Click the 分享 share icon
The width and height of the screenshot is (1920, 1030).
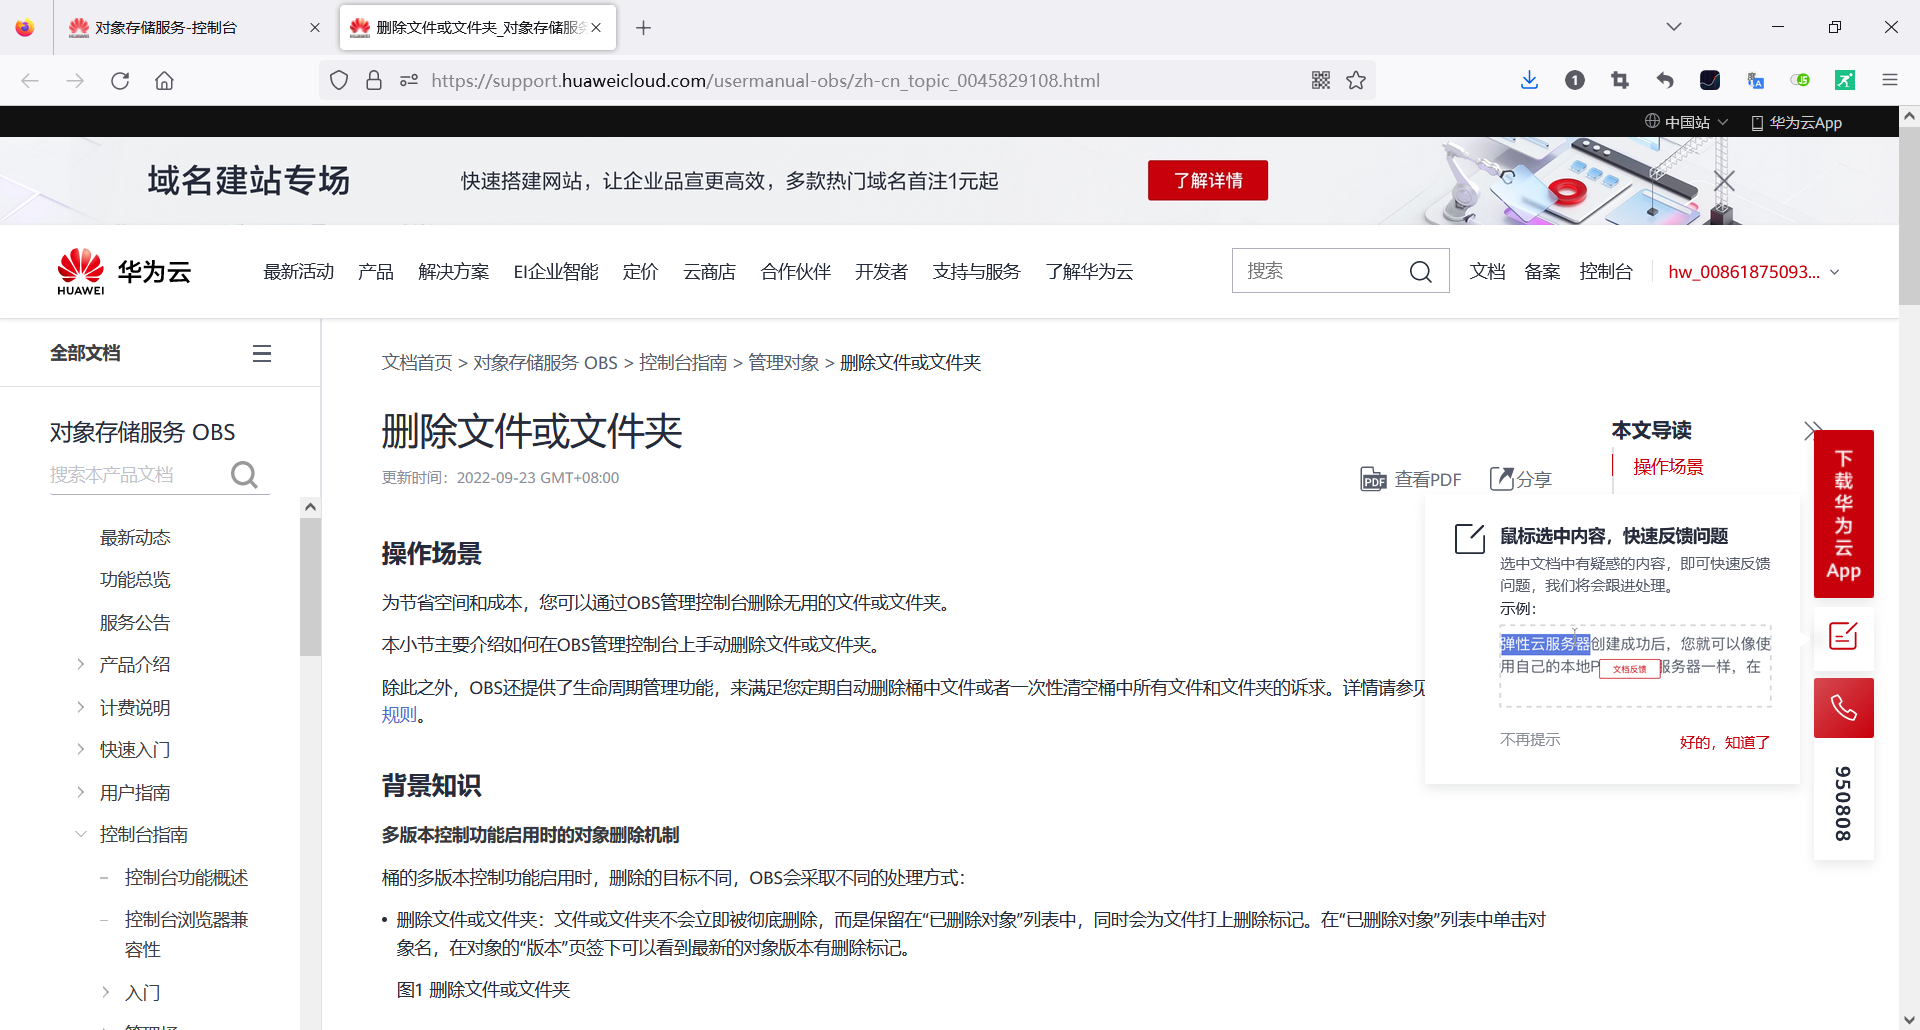pyautogui.click(x=1503, y=478)
